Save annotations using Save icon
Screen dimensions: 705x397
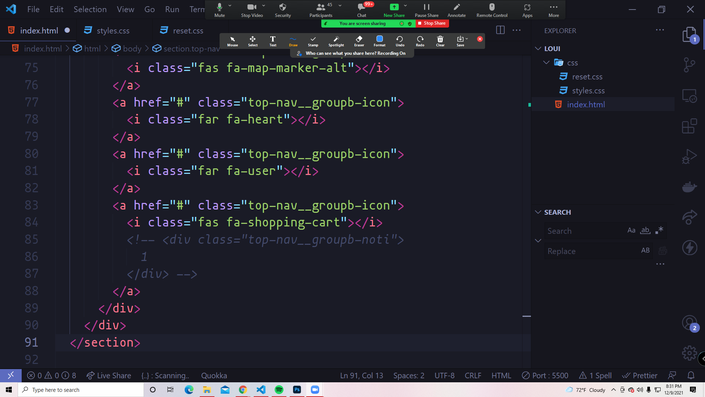tap(460, 41)
